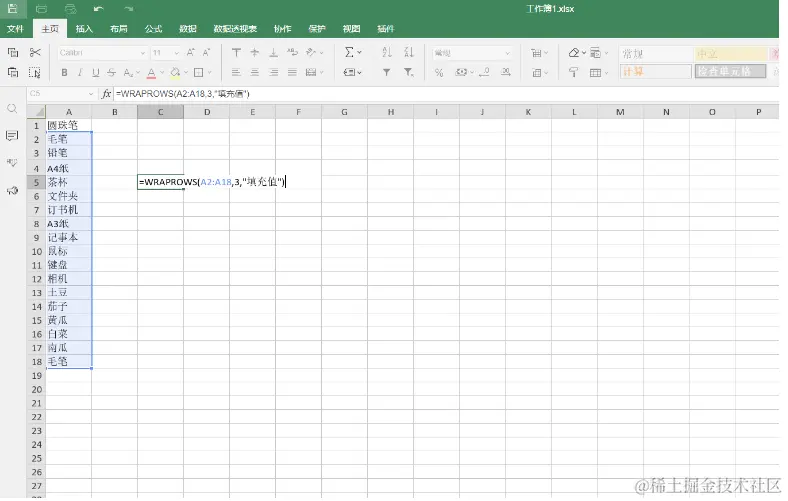Toggle Italic formatting
Viewport: 788px width, 501px height.
[80, 73]
